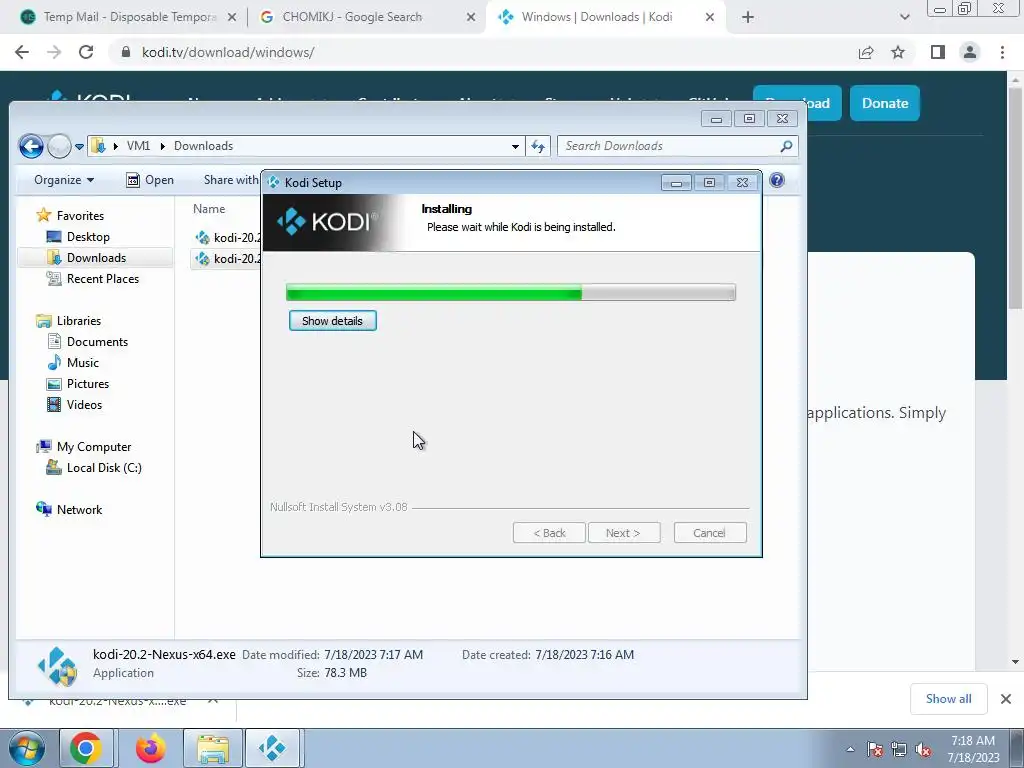Viewport: 1024px width, 768px height.
Task: Click the magnifier icon in the Search Downloads box
Action: click(x=786, y=146)
